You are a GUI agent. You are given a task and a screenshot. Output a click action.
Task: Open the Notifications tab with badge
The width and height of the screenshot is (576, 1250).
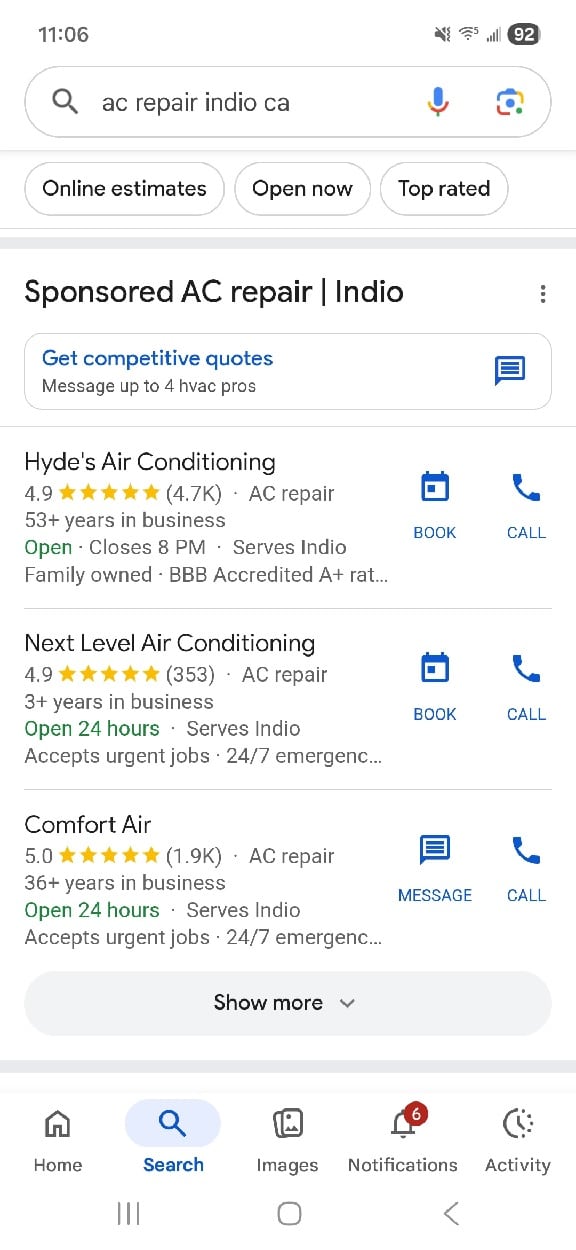pyautogui.click(x=402, y=1140)
